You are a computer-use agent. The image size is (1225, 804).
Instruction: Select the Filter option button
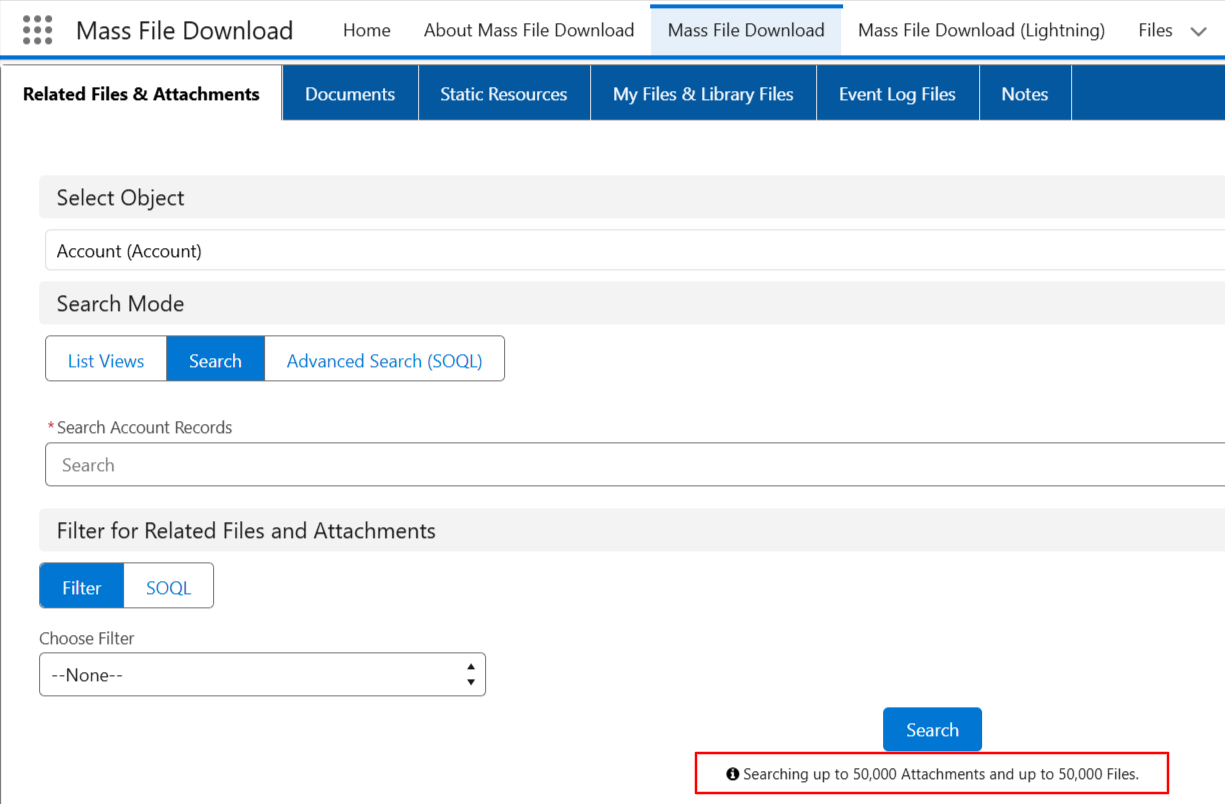[82, 587]
